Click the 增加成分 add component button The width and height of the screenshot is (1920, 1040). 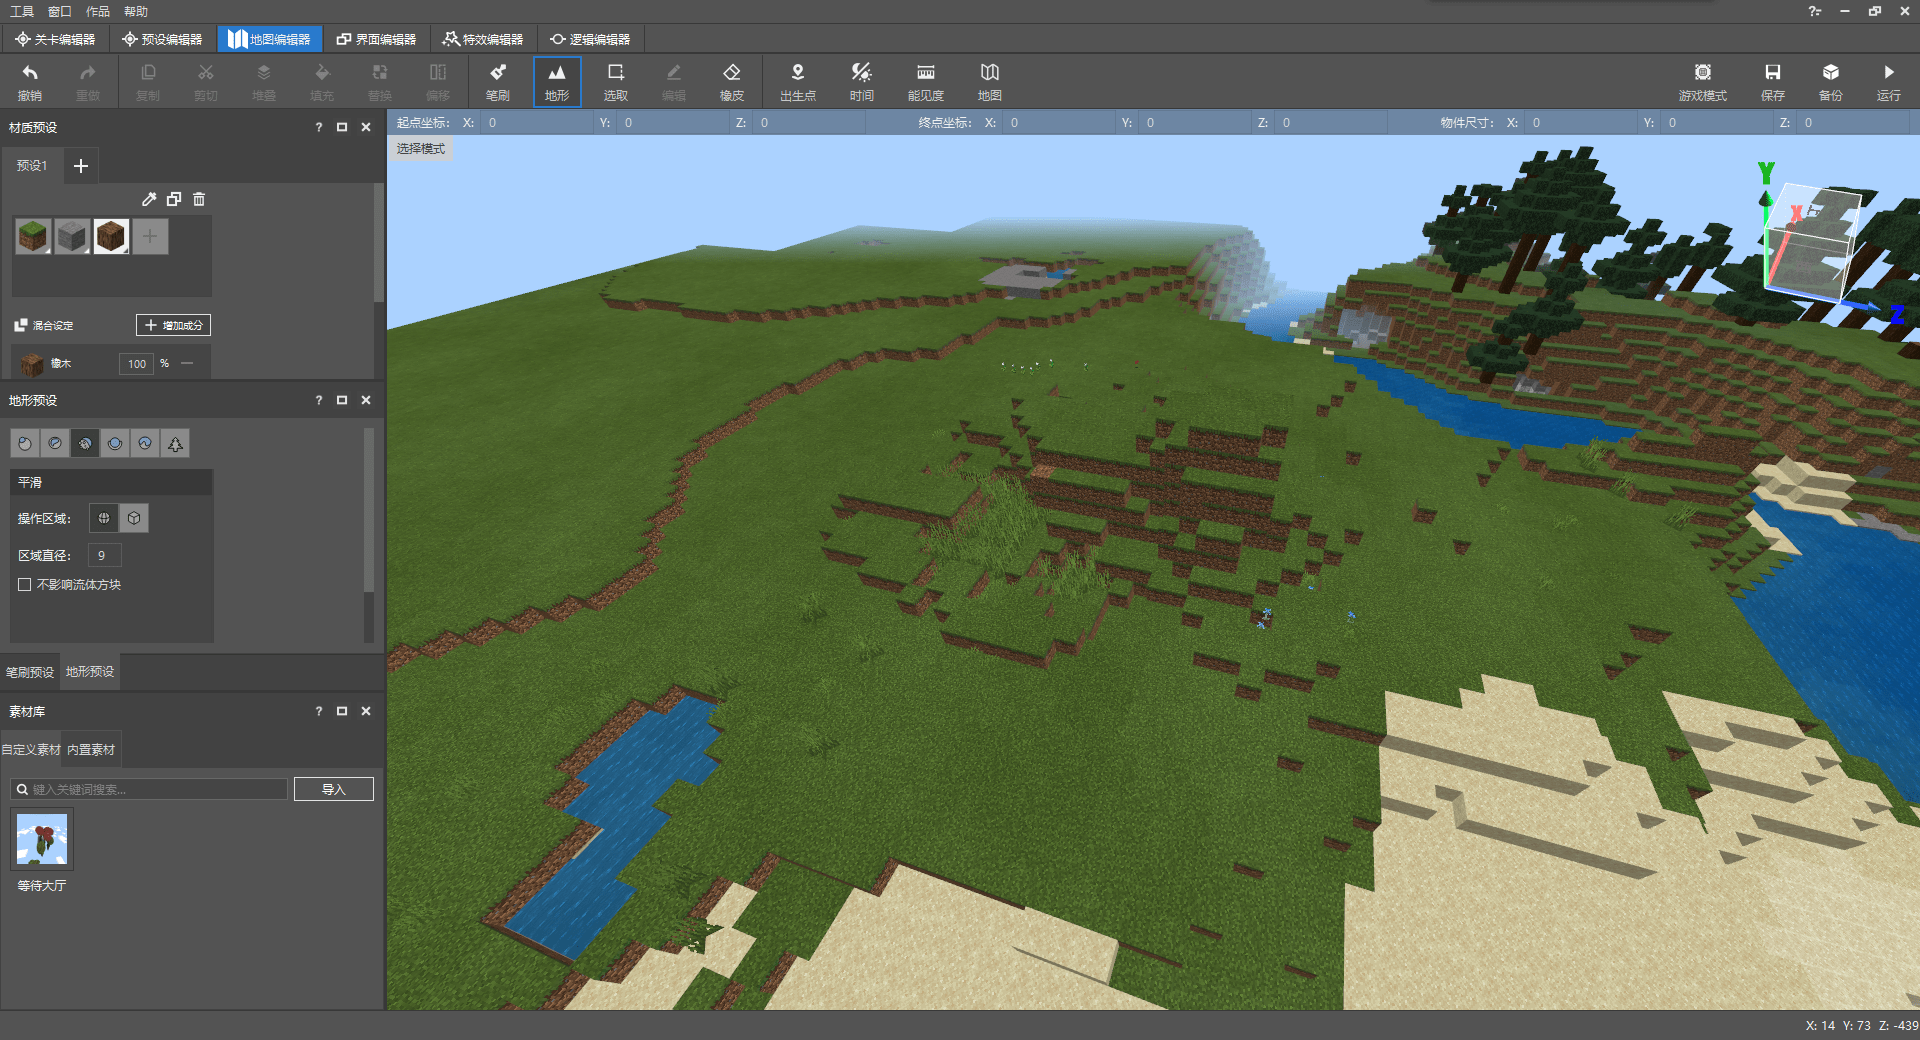[x=173, y=325]
